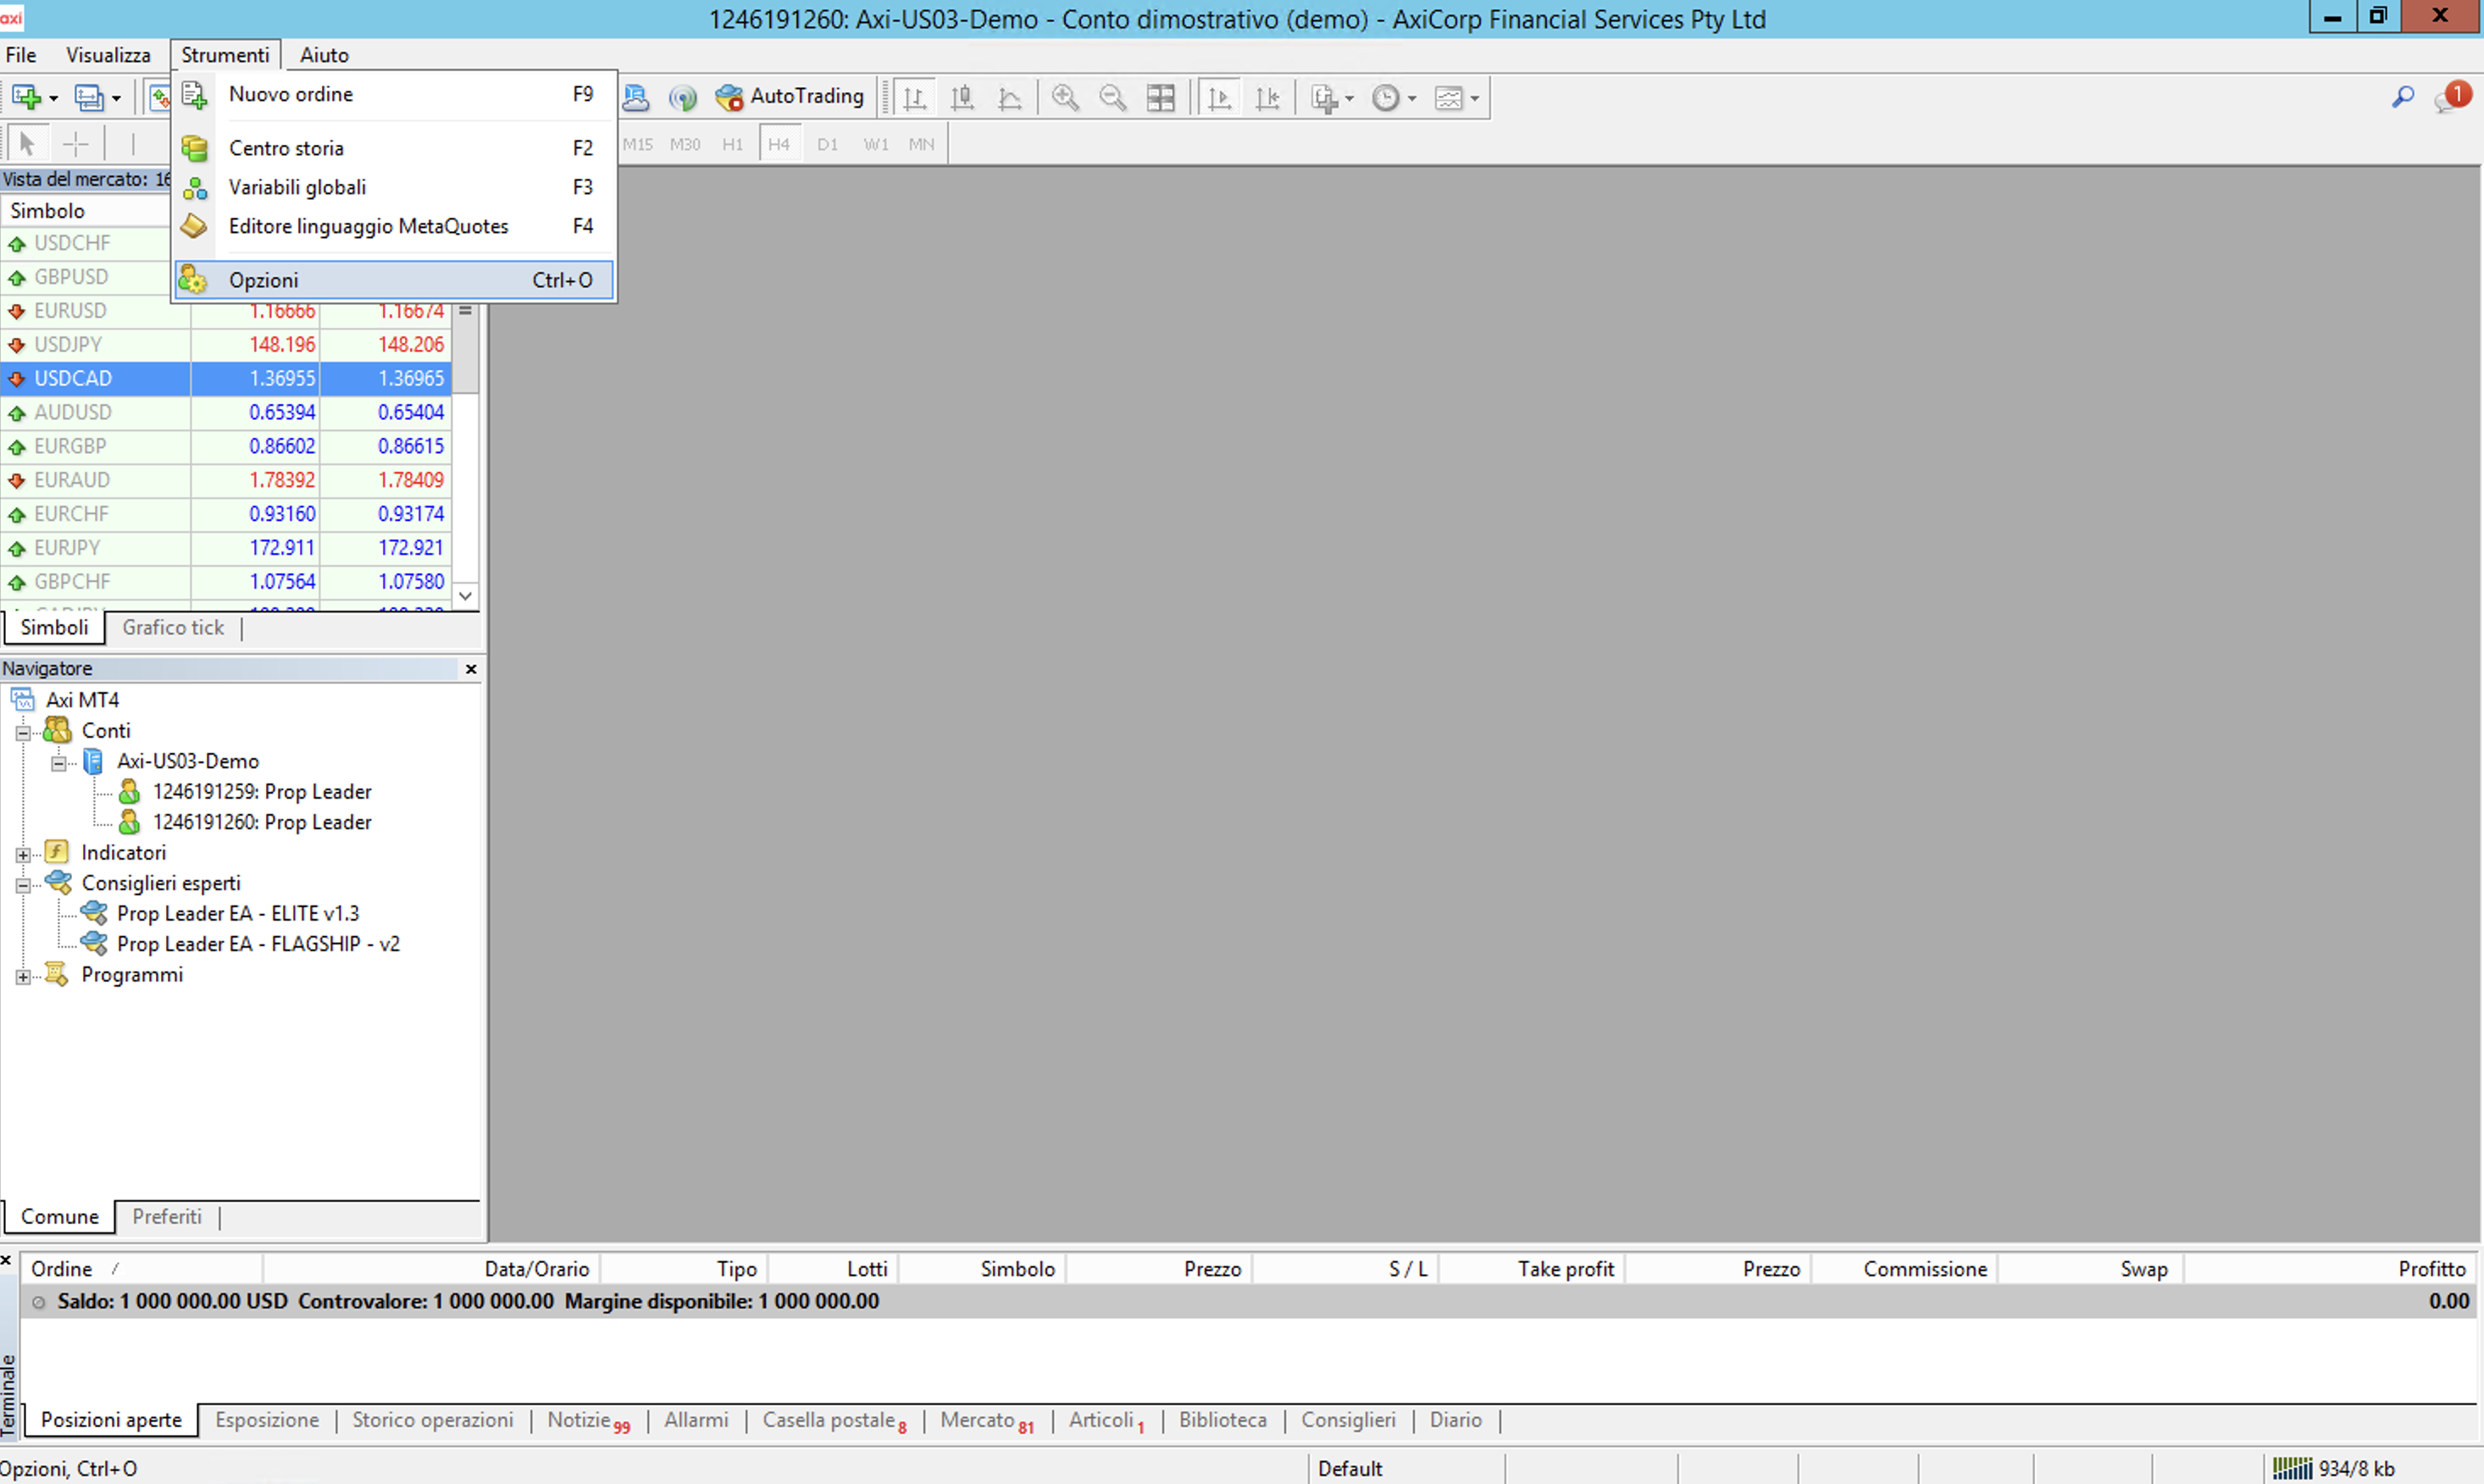This screenshot has width=2484, height=1484.
Task: Click the tile windows grid icon
Action: click(1160, 98)
